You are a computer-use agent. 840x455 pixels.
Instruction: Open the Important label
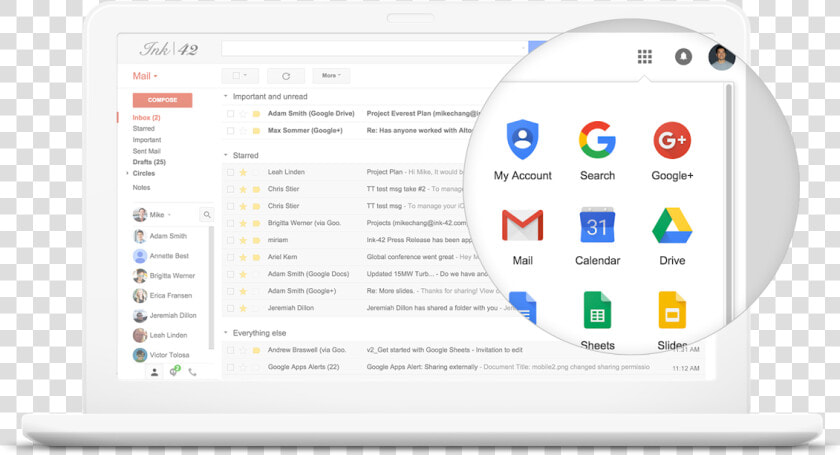[147, 140]
